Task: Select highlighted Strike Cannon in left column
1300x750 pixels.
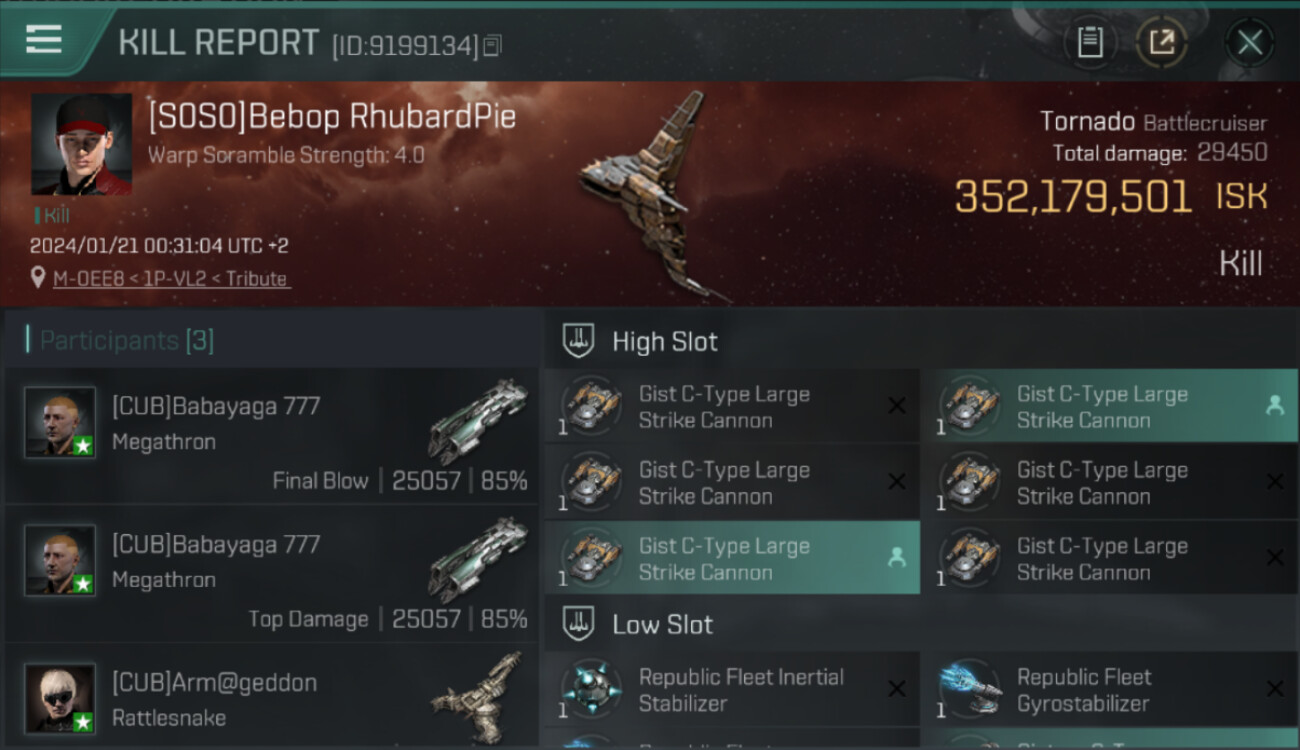Action: [x=732, y=558]
